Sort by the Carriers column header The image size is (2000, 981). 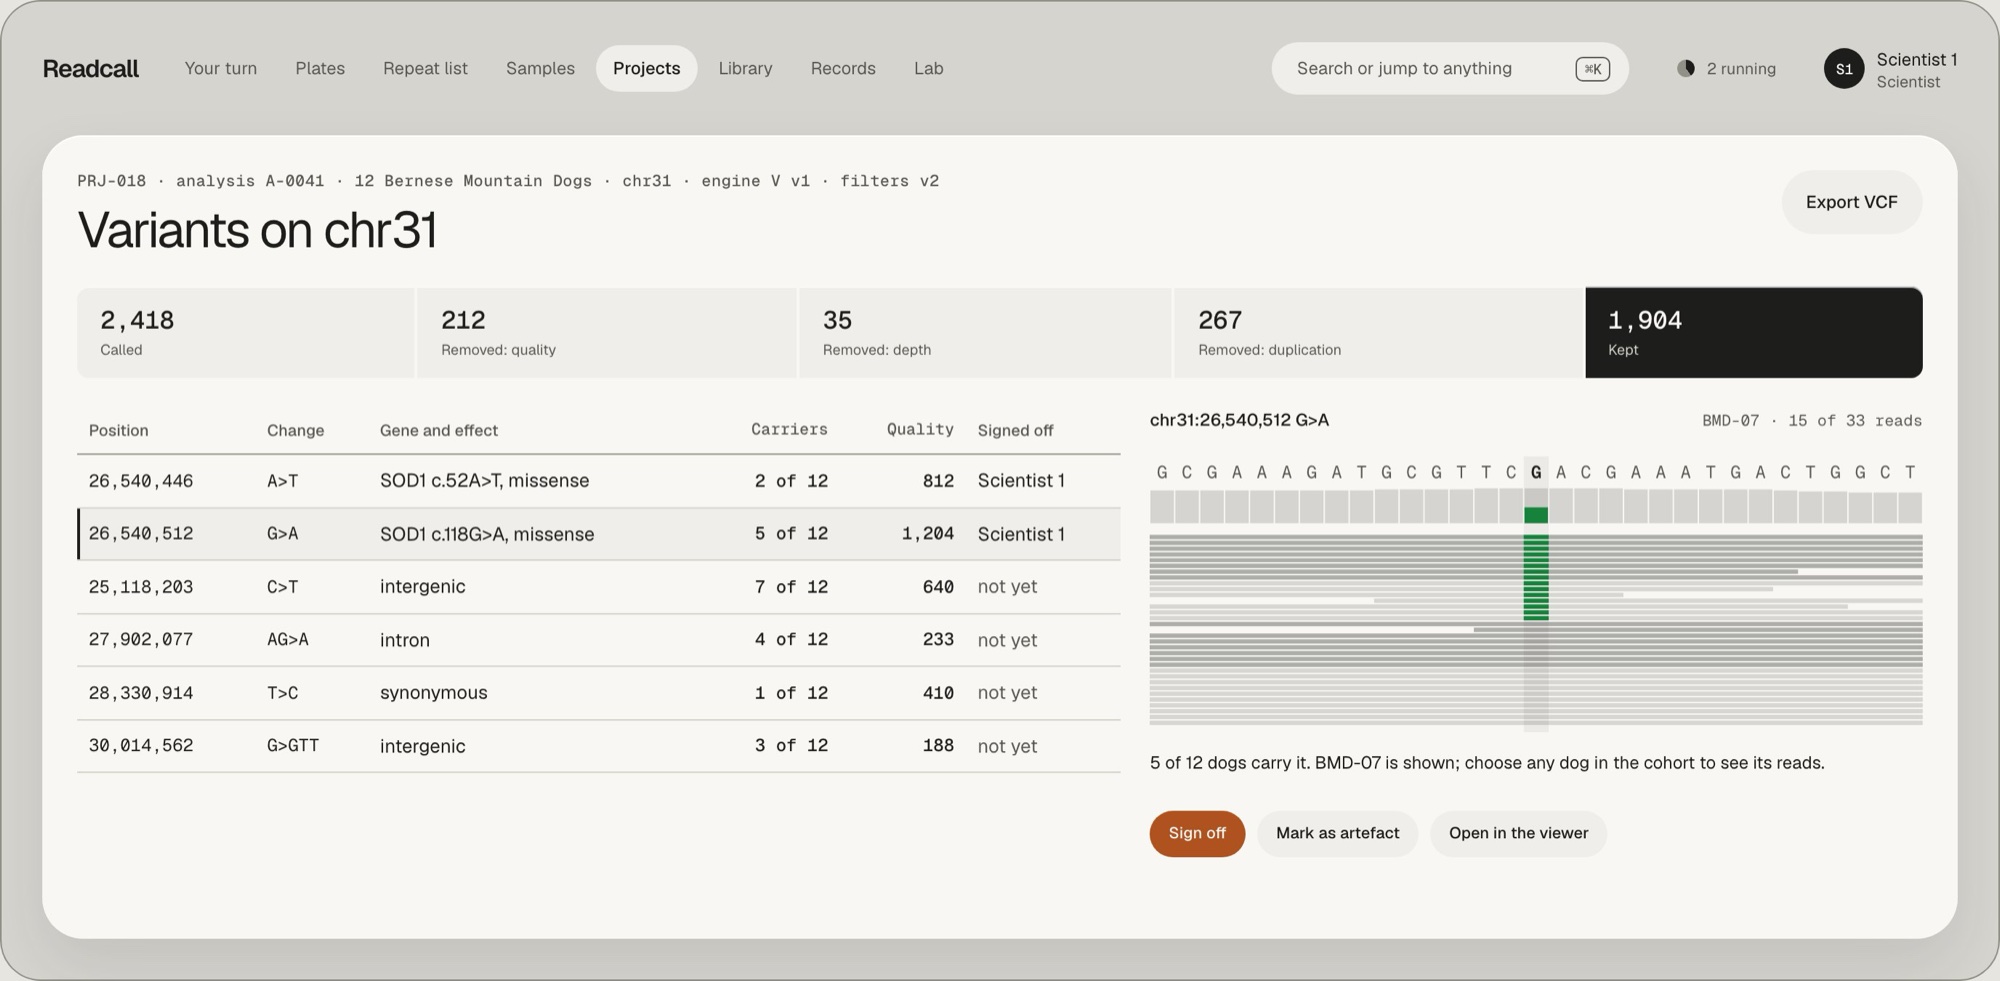tap(789, 429)
